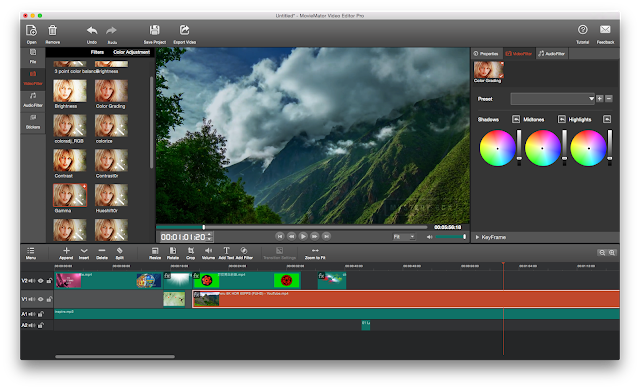Click the Feedback envelope icon
Screen dimensions: 640x389
click(x=605, y=30)
